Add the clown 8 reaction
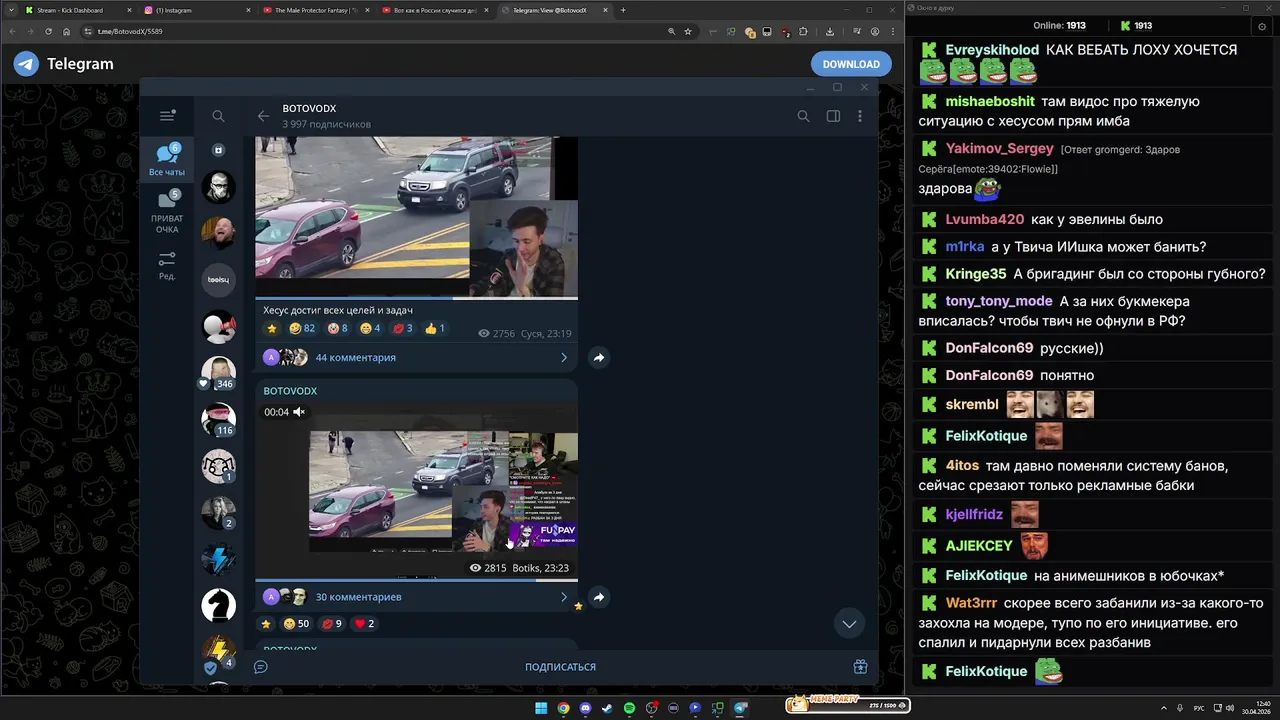This screenshot has height=720, width=1280. (x=338, y=328)
